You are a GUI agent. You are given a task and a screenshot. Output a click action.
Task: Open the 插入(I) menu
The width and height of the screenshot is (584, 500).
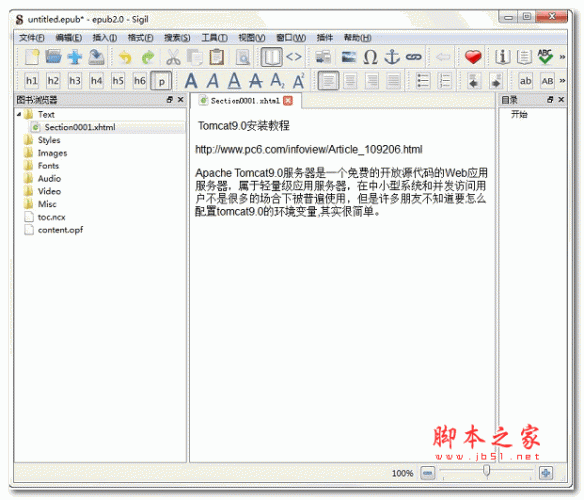[x=105, y=38]
